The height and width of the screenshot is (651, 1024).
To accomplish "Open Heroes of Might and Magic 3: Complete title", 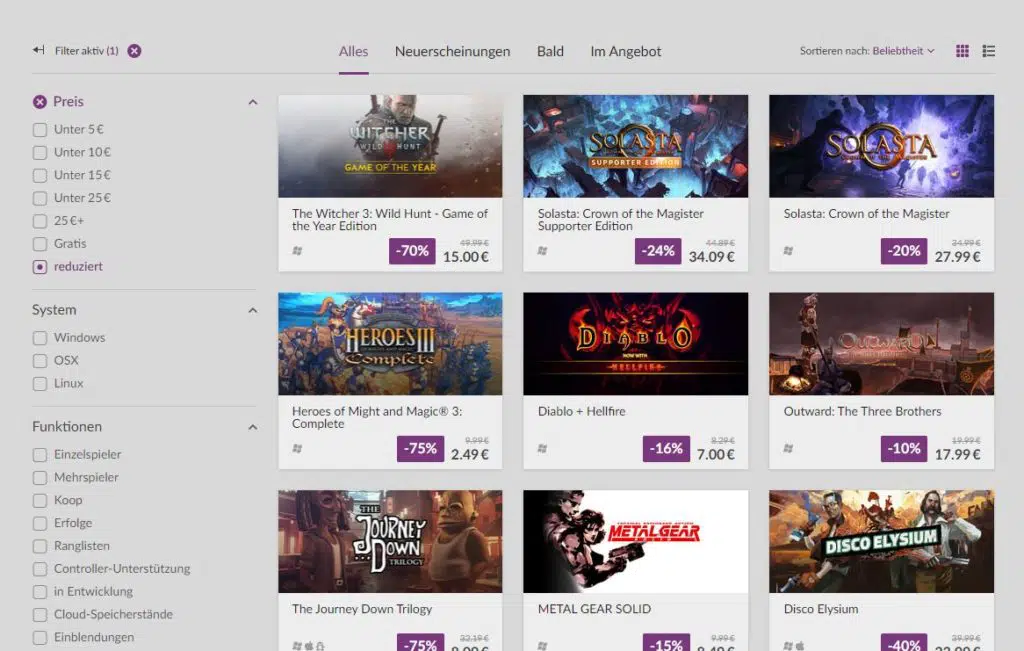I will tap(377, 418).
